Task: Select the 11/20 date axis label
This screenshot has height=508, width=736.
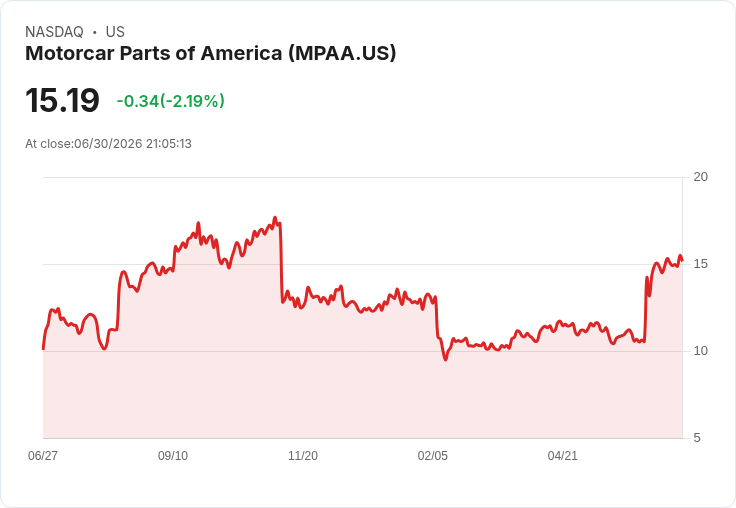Action: pos(303,456)
